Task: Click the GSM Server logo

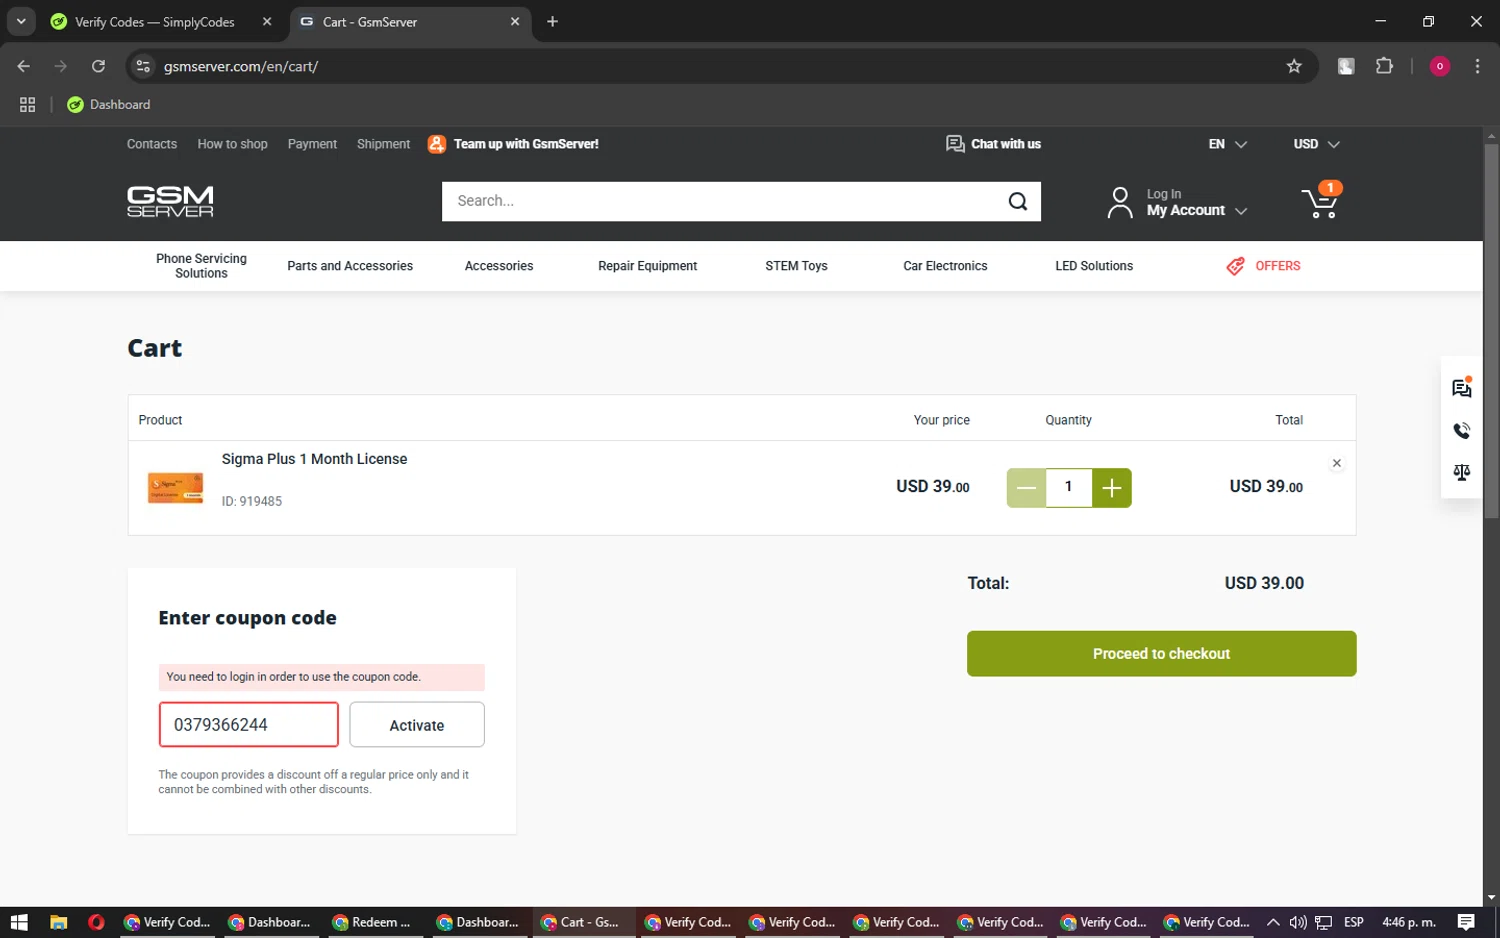Action: (x=170, y=201)
